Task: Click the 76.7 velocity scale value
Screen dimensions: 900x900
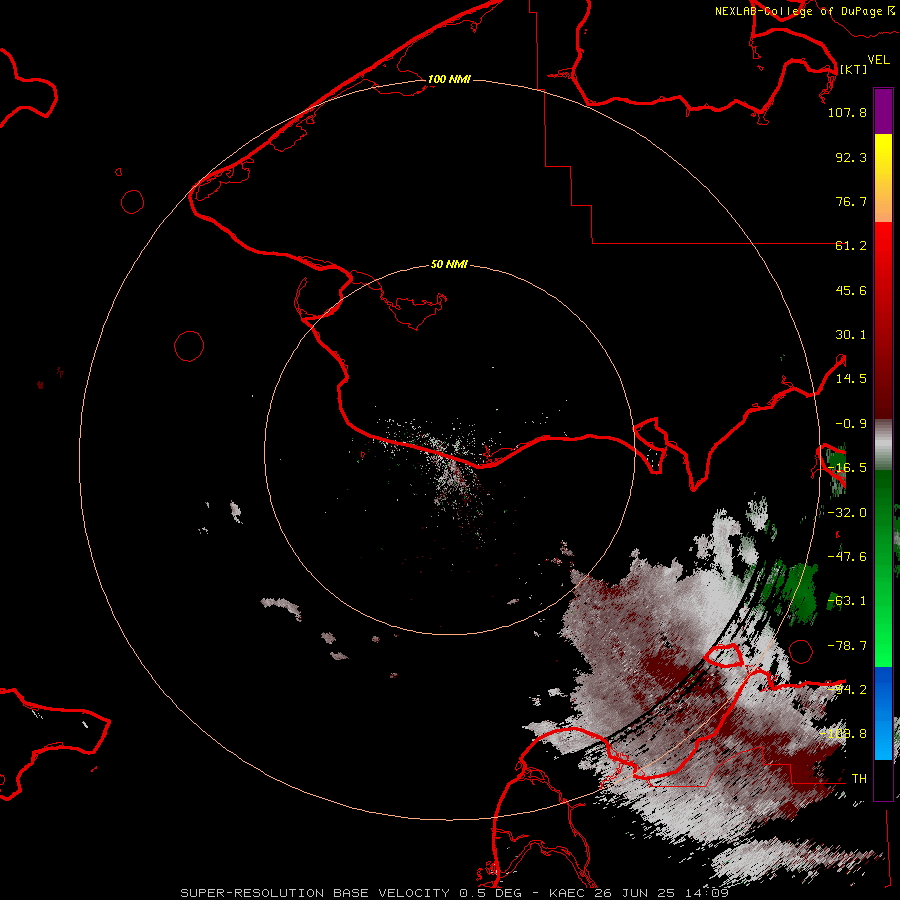Action: point(851,201)
